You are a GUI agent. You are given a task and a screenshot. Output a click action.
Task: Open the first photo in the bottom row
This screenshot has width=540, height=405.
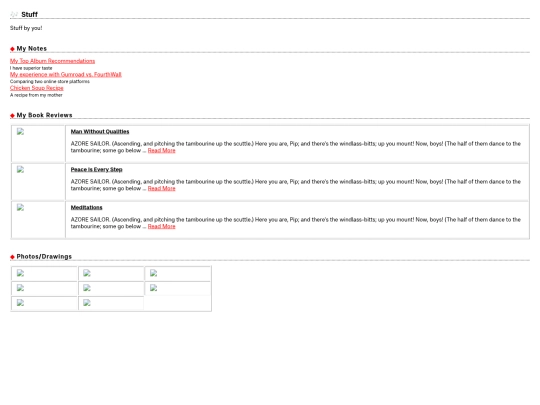[20, 303]
